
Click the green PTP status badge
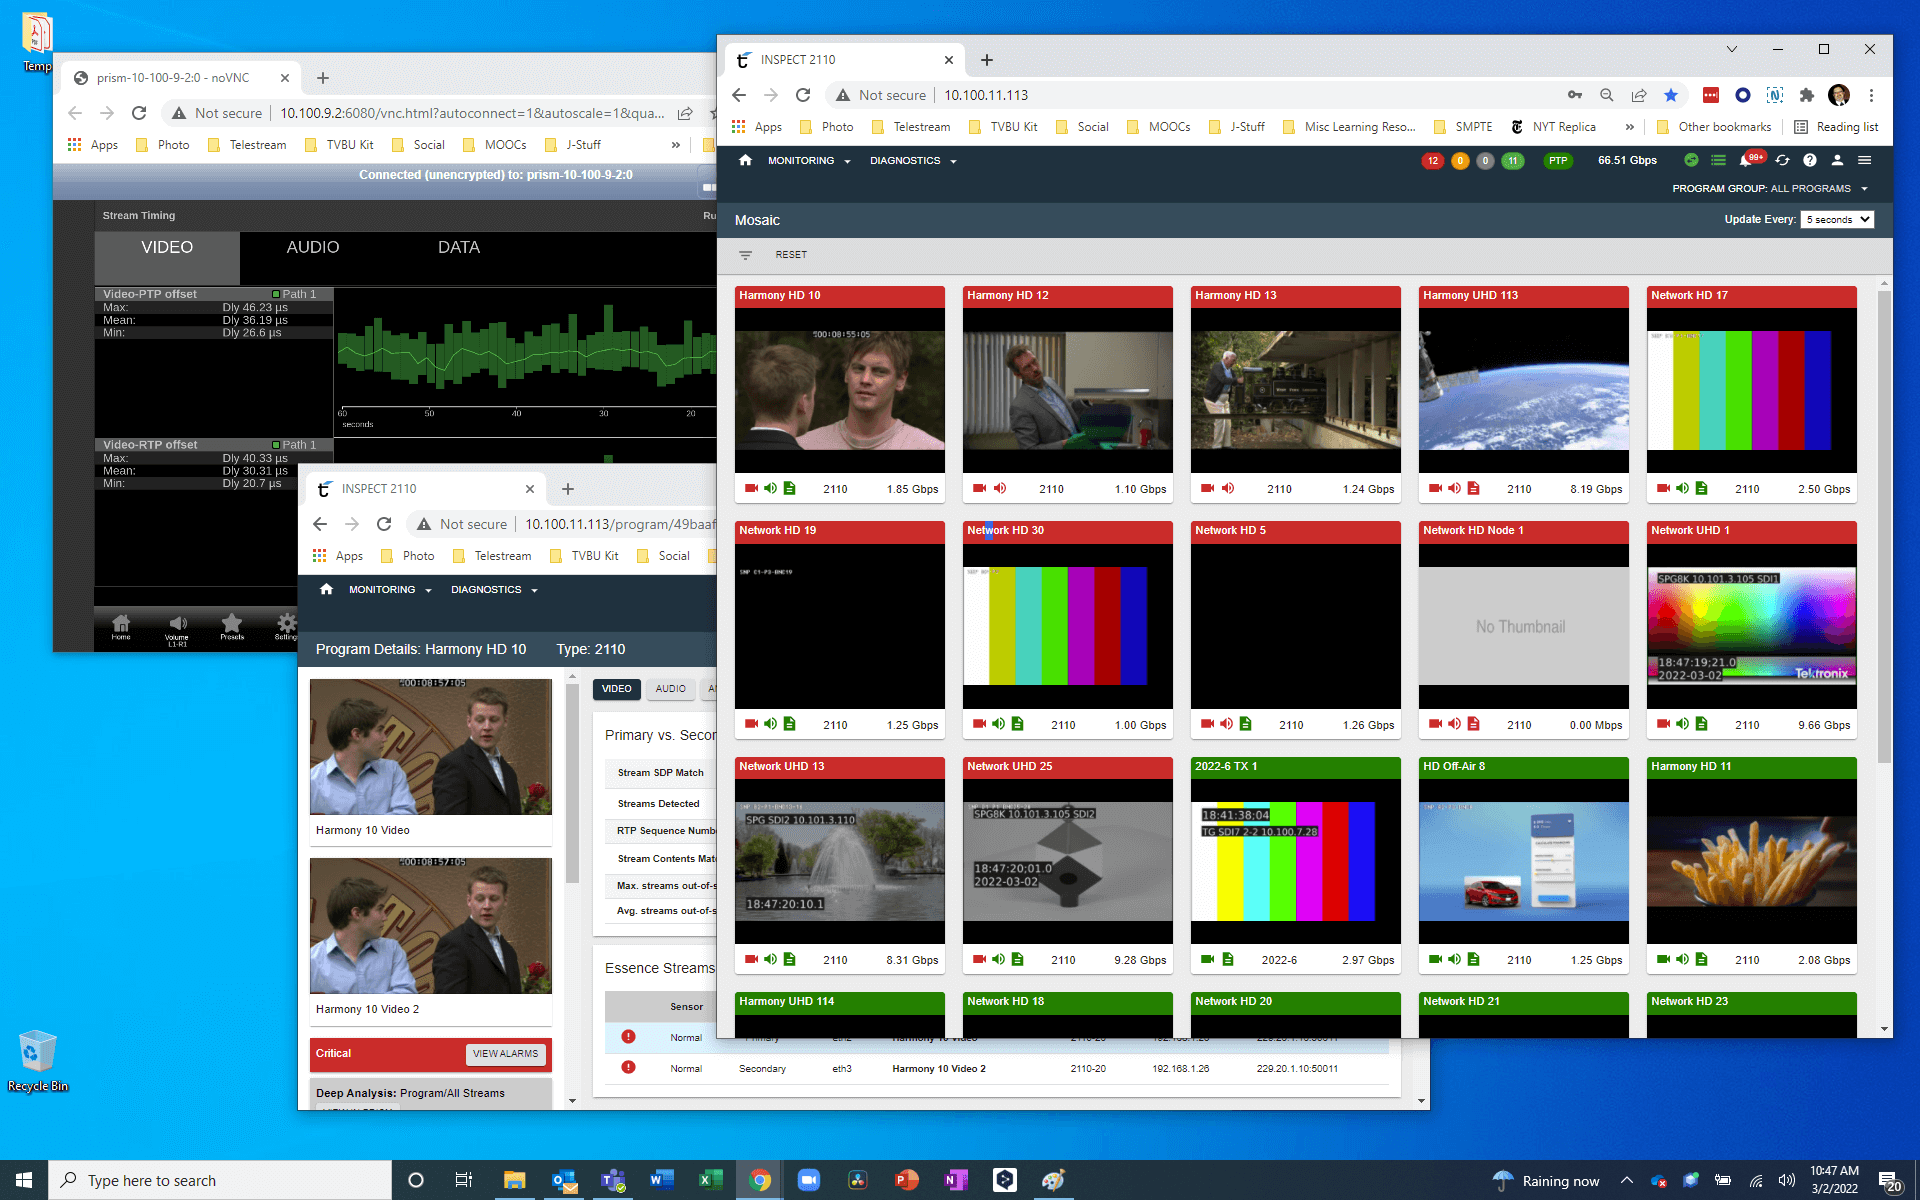[x=1558, y=161]
